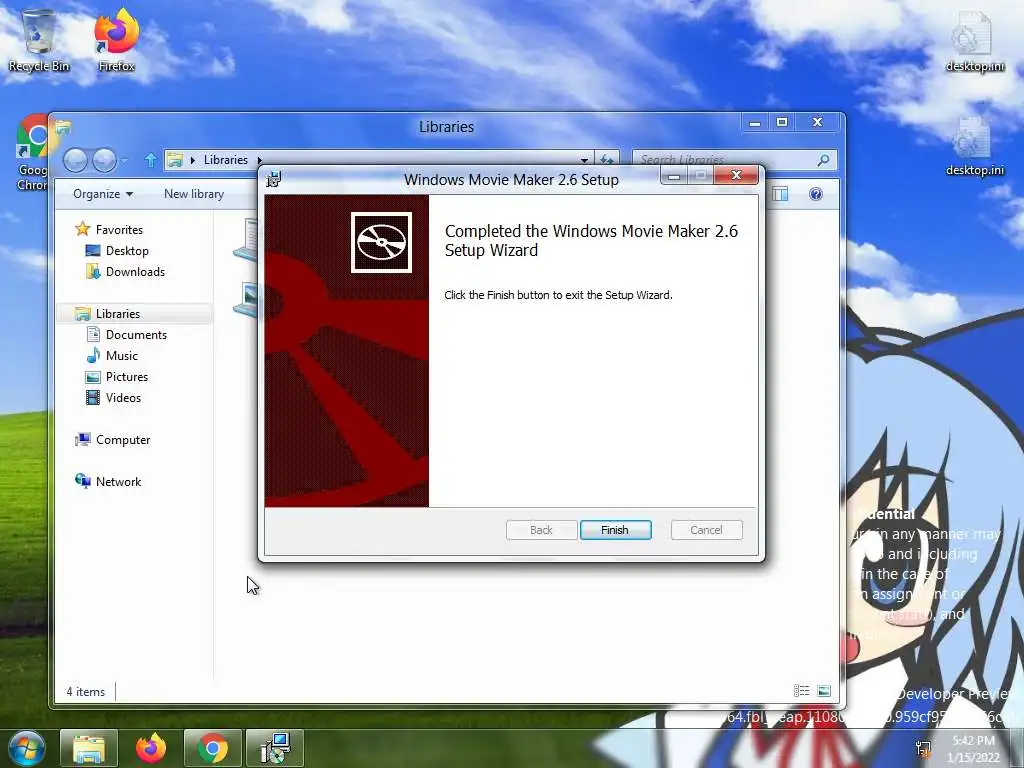Click the Favorites star icon

(82, 229)
